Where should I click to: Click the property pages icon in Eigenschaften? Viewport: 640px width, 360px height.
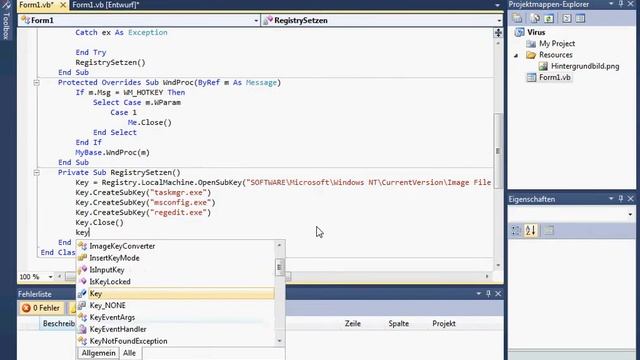coord(549,231)
